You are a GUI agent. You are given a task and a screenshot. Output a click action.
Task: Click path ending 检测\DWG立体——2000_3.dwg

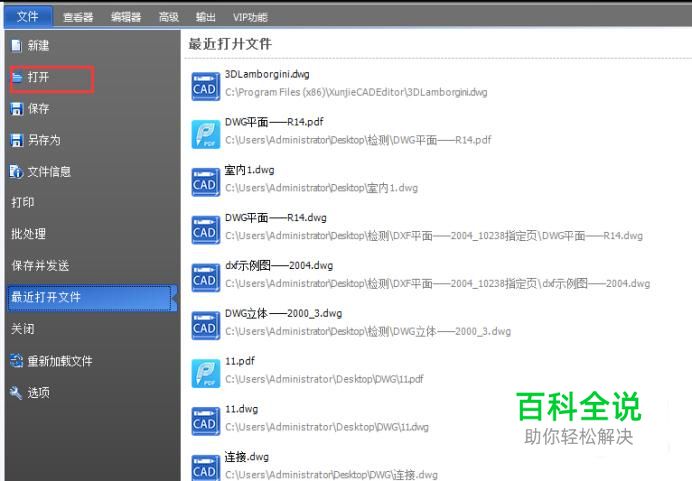tap(368, 331)
